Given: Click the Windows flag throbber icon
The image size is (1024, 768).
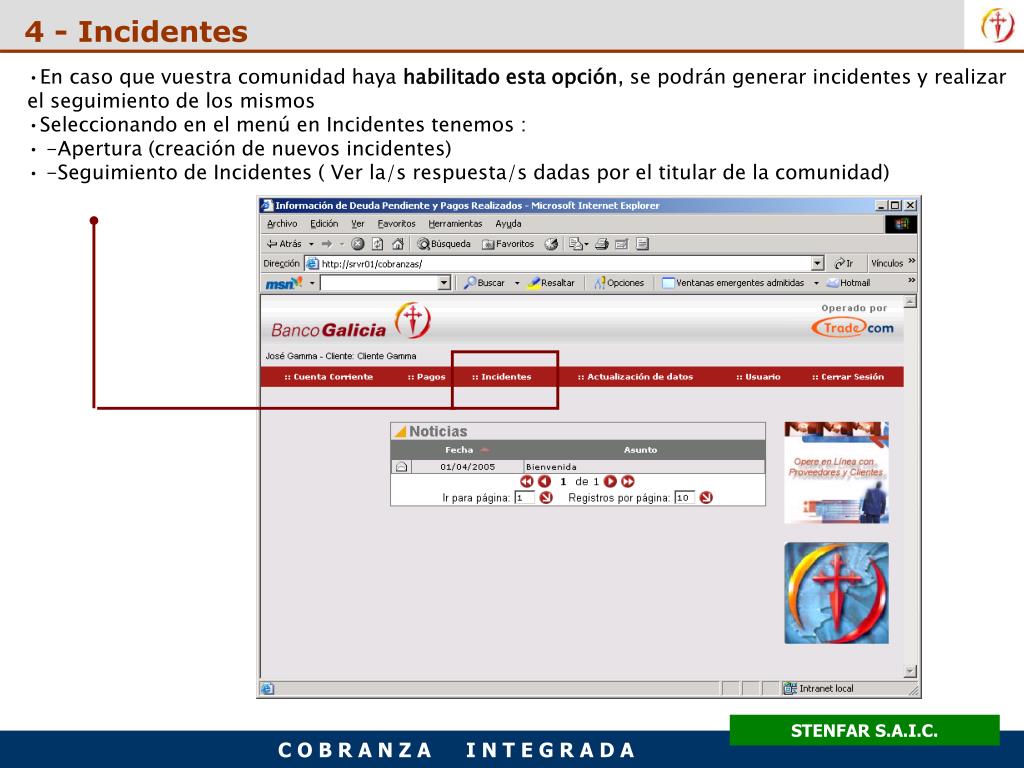Looking at the screenshot, I should pos(901,224).
